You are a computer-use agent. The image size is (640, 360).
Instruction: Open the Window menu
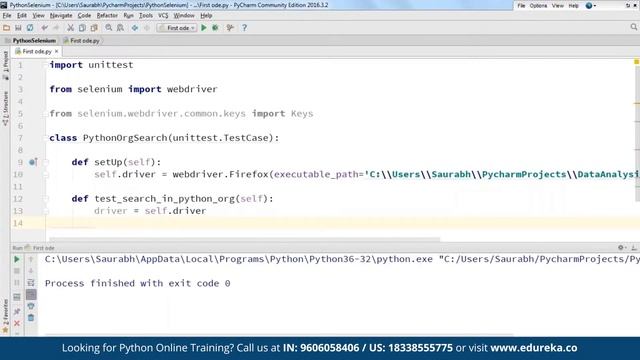(x=184, y=16)
